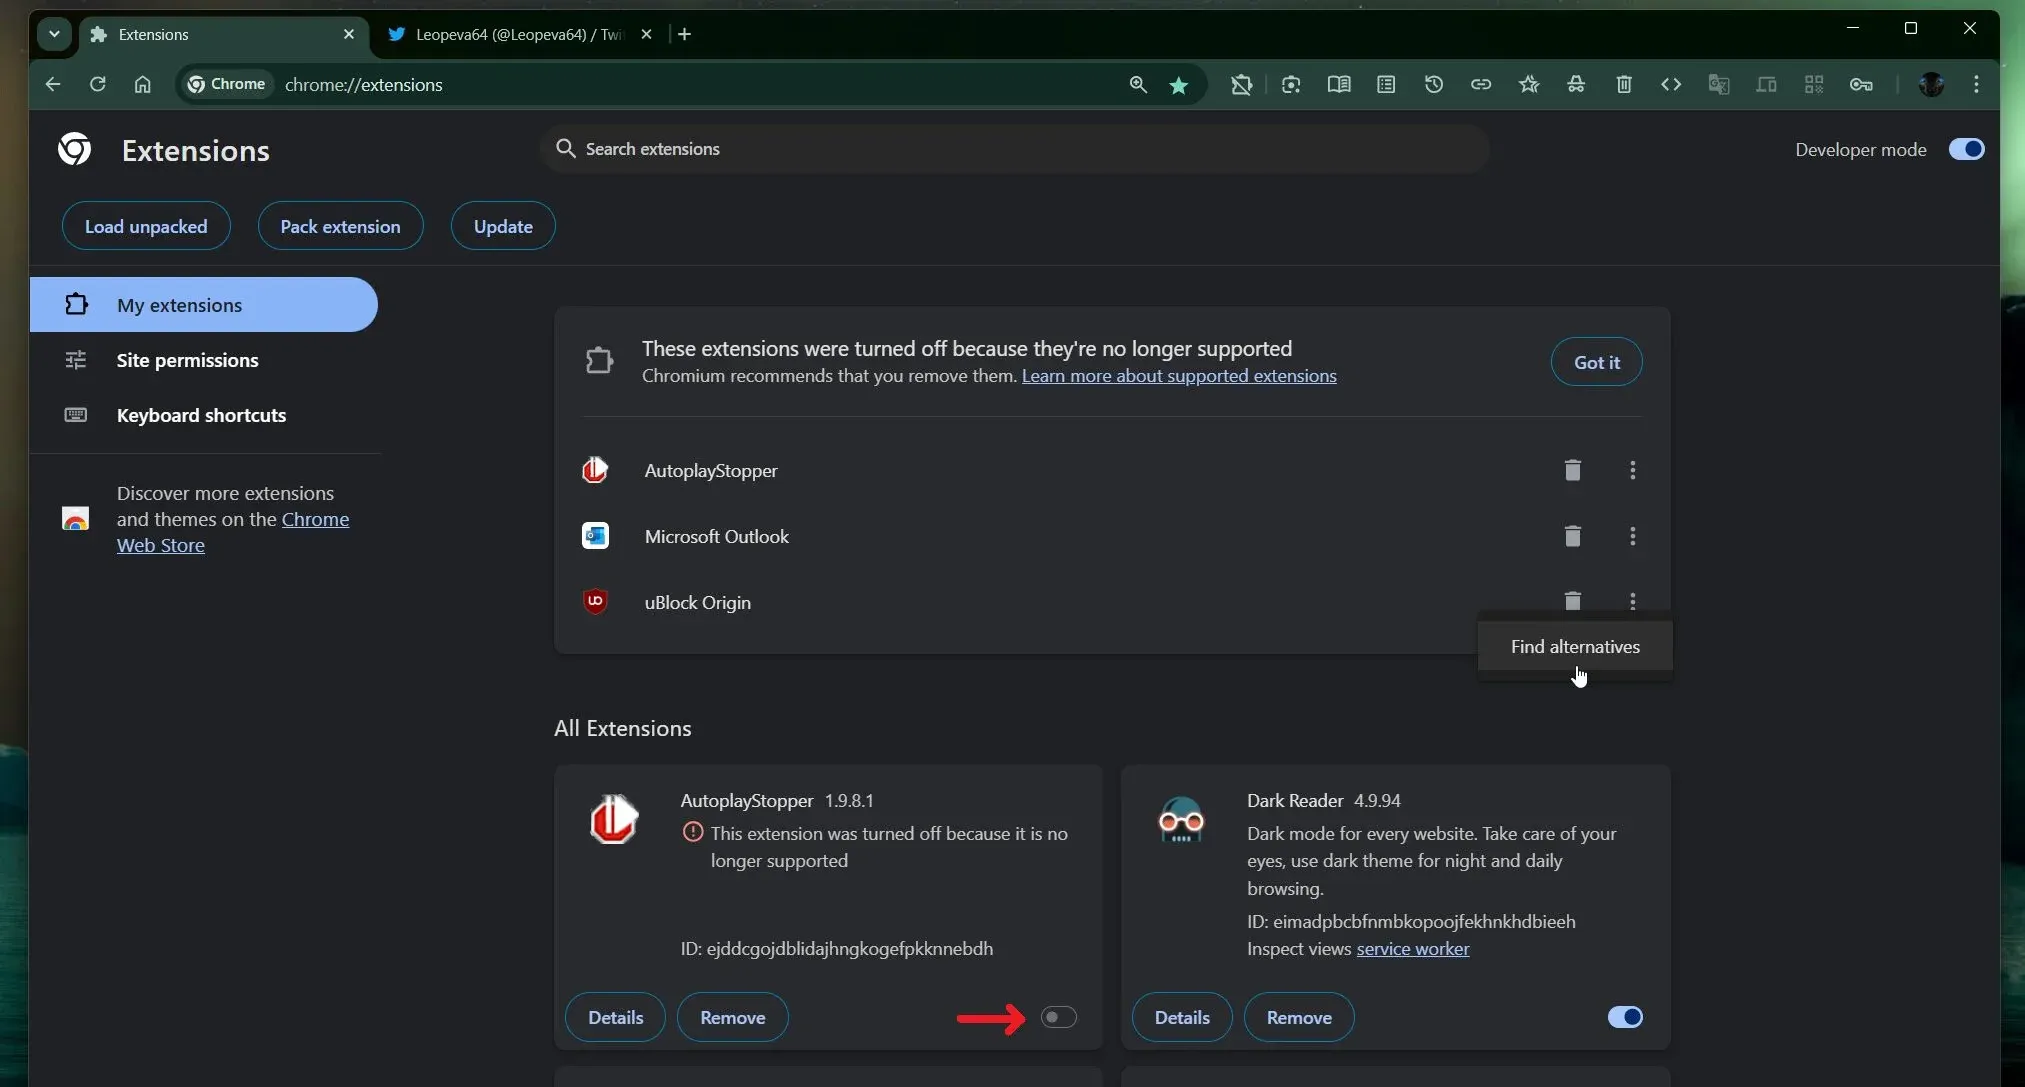Screen dimensions: 2025x1087
Task: Open more options for Microsoft Outlook row
Action: [x=1632, y=536]
